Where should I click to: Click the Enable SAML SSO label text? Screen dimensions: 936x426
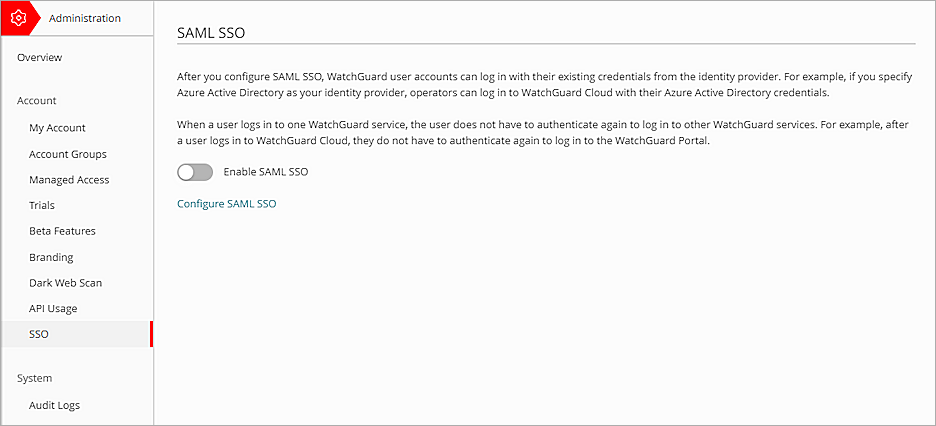[x=265, y=172]
